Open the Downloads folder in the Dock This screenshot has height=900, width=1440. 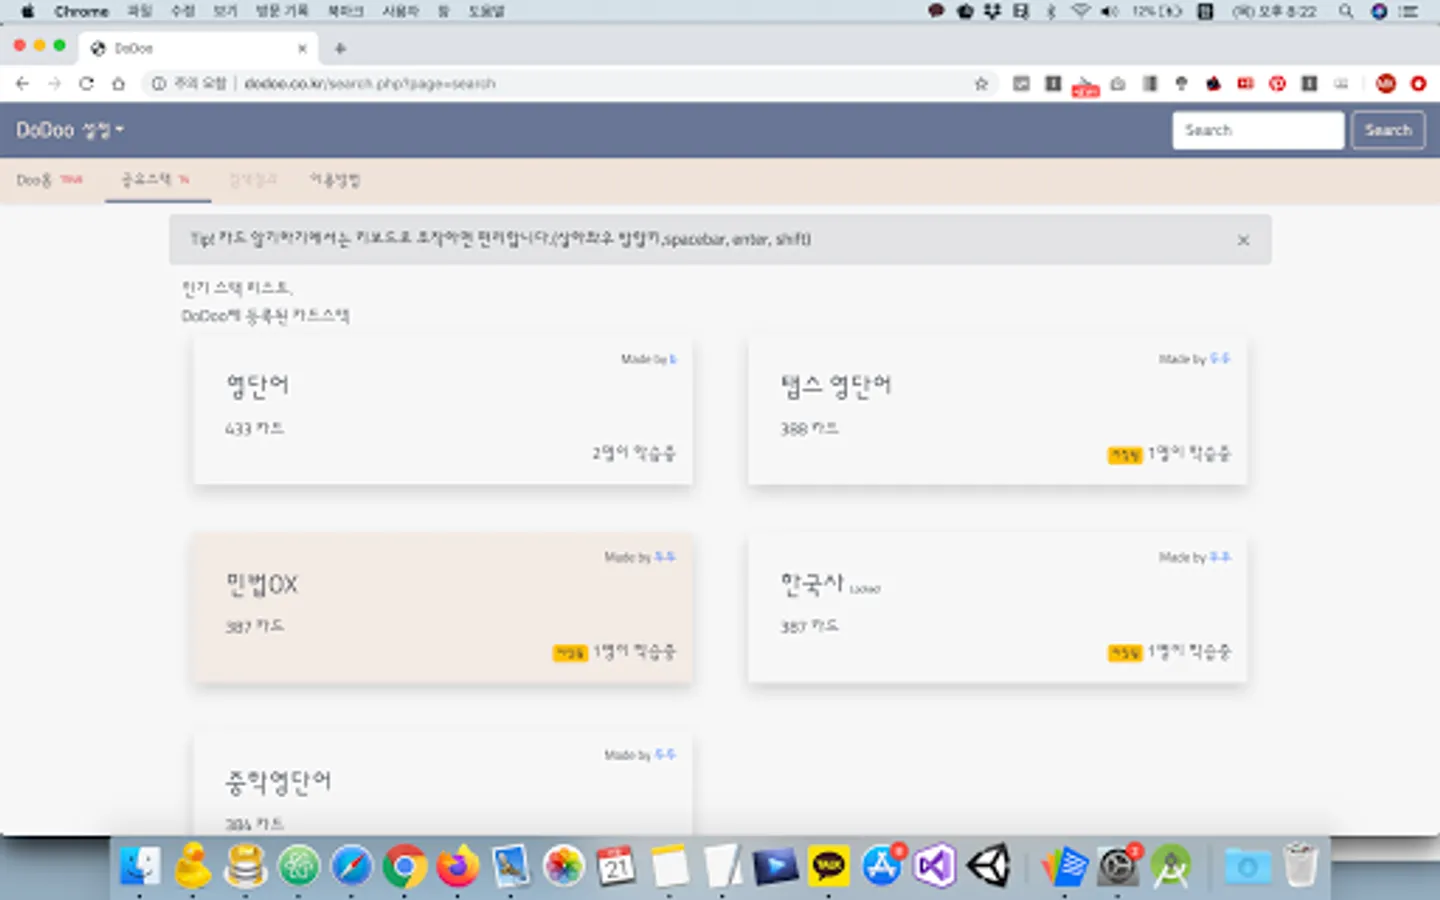click(x=1246, y=866)
